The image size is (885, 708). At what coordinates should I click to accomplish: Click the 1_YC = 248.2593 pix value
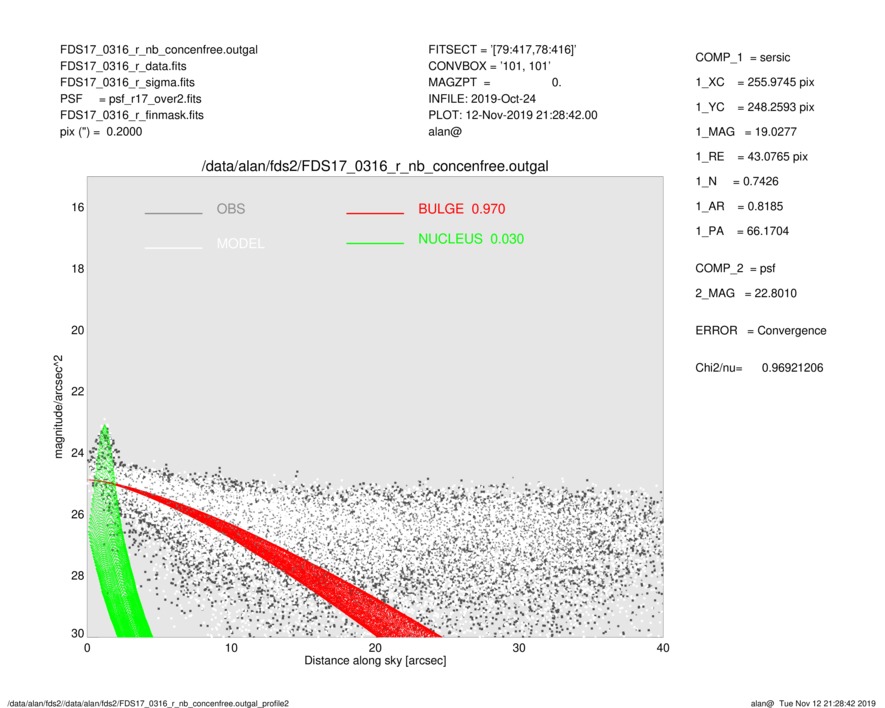(x=755, y=107)
